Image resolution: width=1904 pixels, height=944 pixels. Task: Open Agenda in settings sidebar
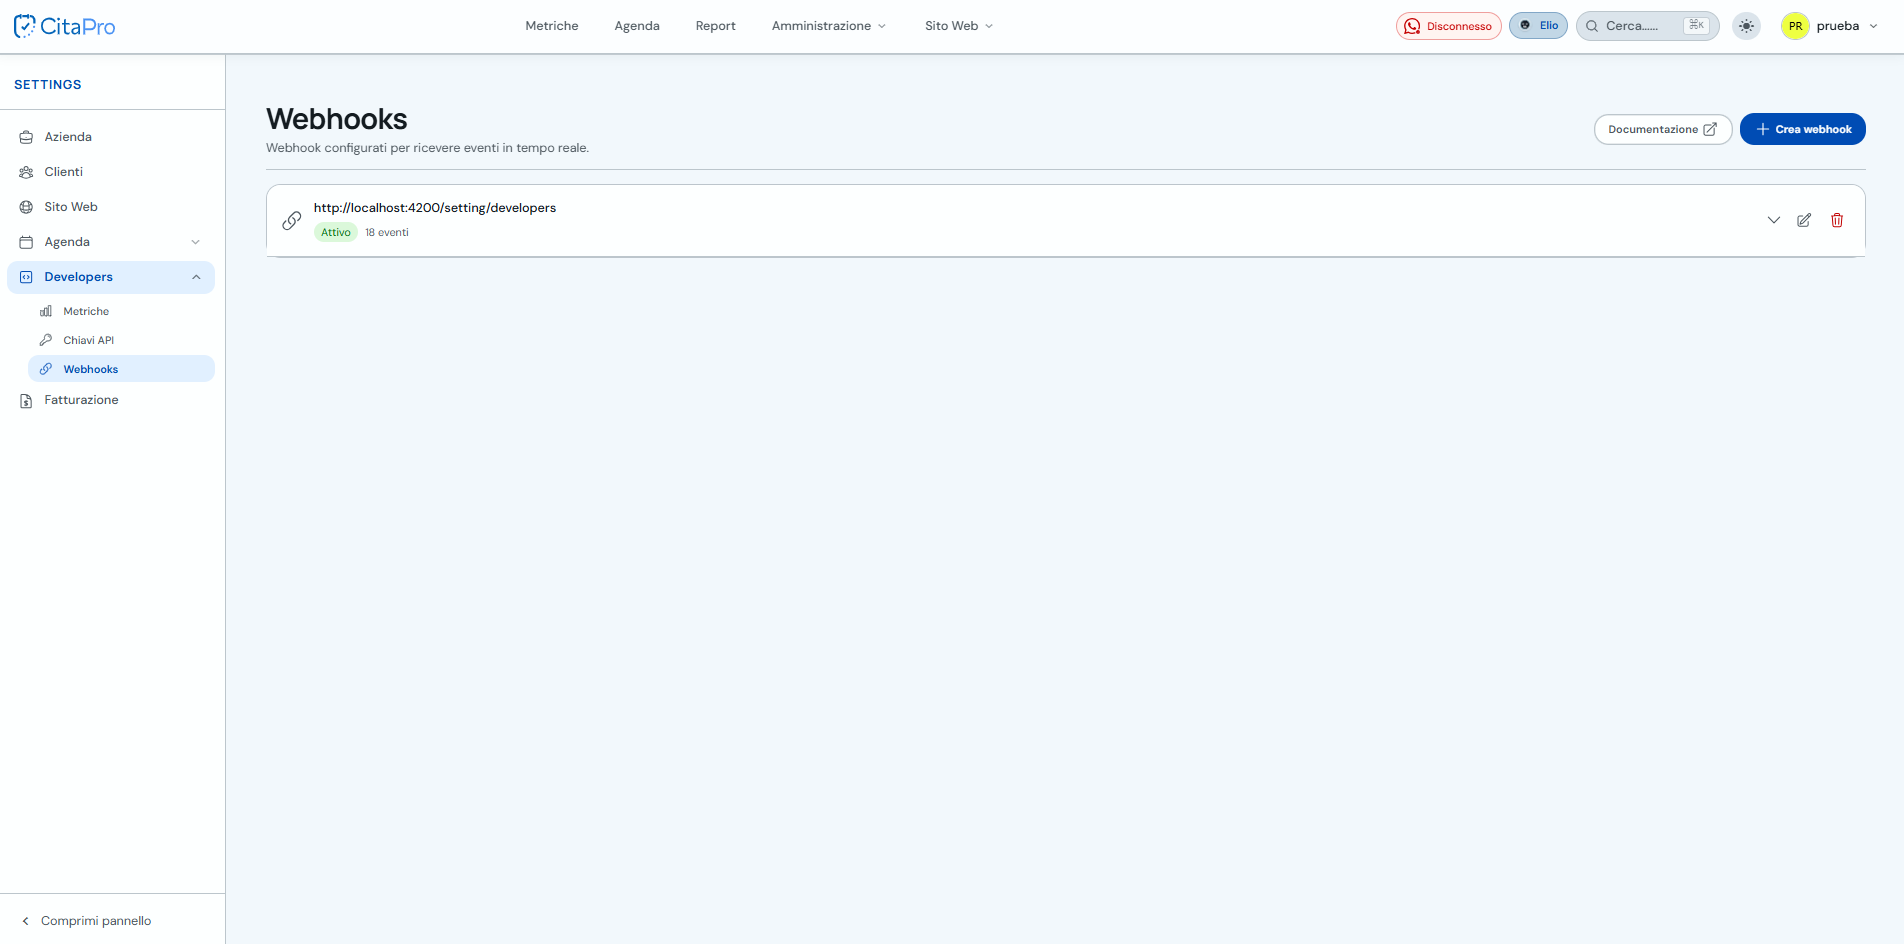111,242
